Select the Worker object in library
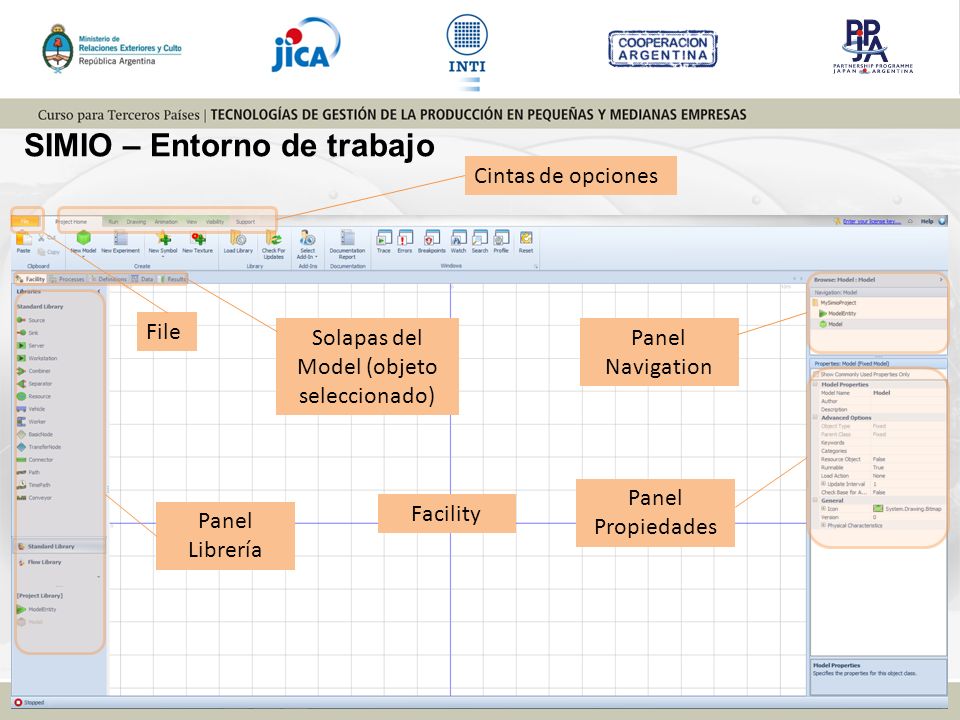The height and width of the screenshot is (720, 960). [x=31, y=422]
